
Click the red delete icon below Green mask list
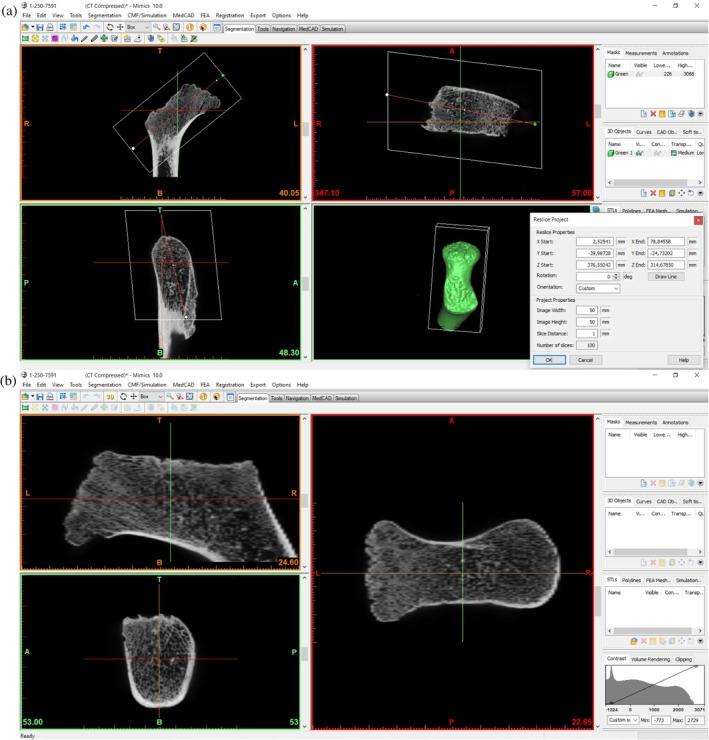[653, 113]
